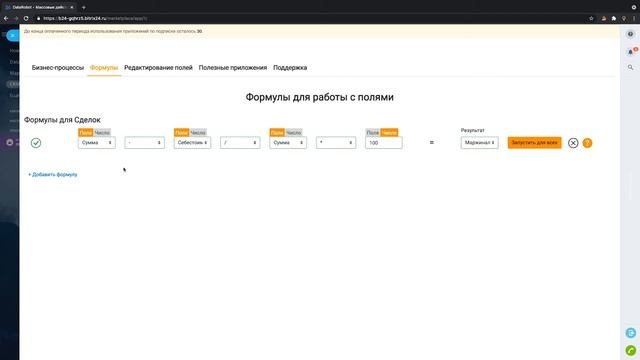Focus the number input containing 100

coord(384,143)
